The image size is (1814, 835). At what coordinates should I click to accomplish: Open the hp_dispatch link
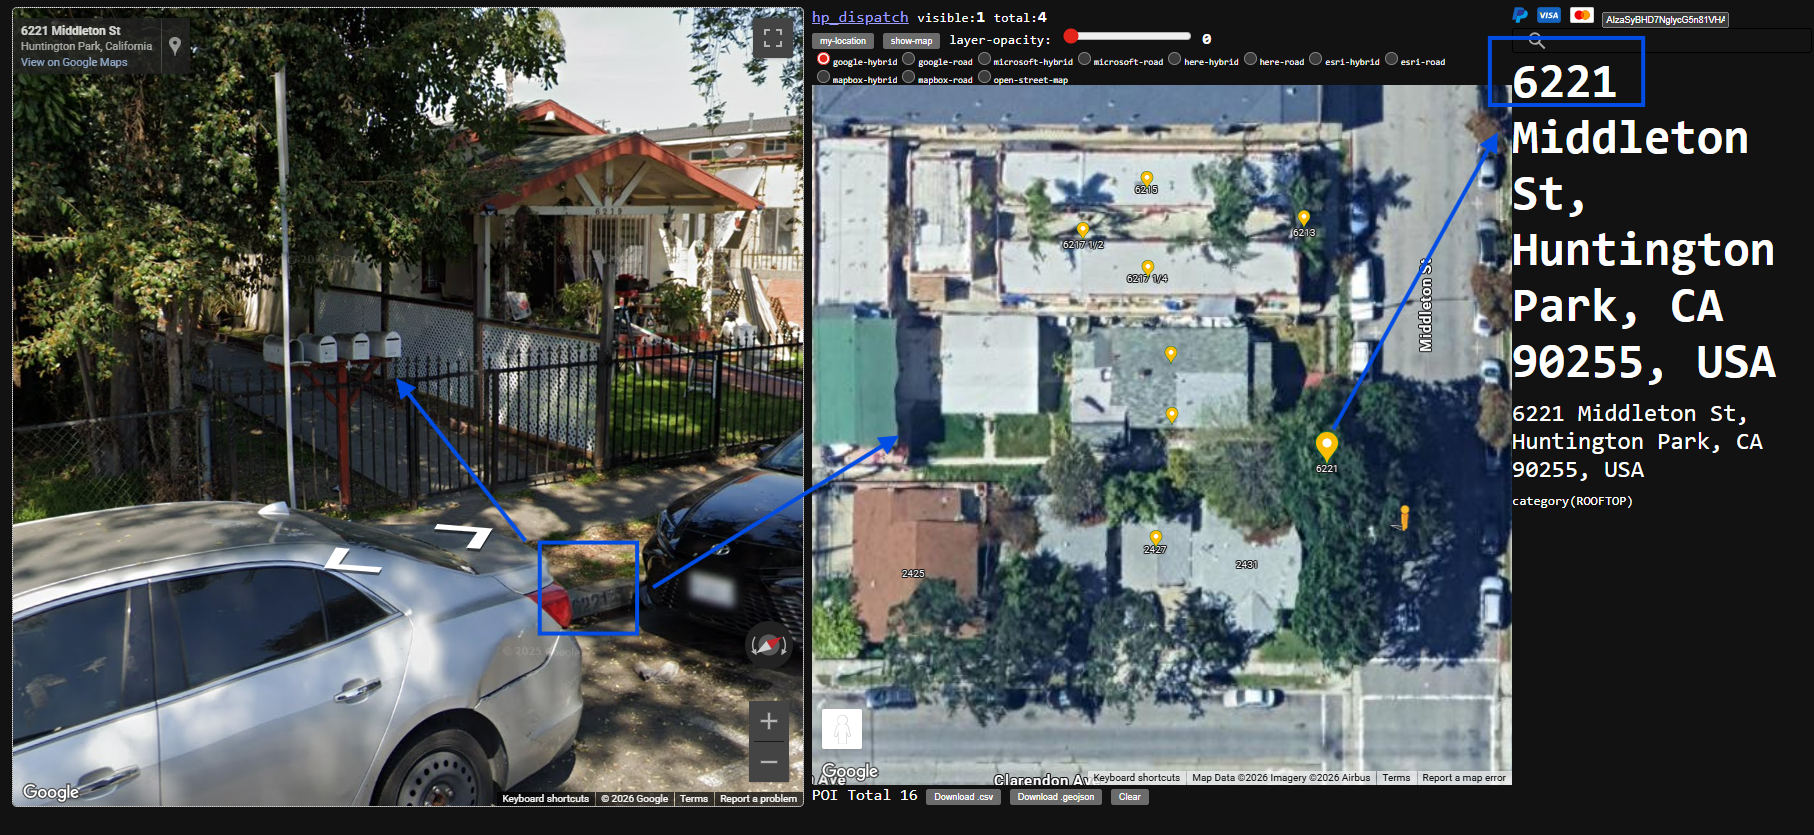[x=859, y=17]
